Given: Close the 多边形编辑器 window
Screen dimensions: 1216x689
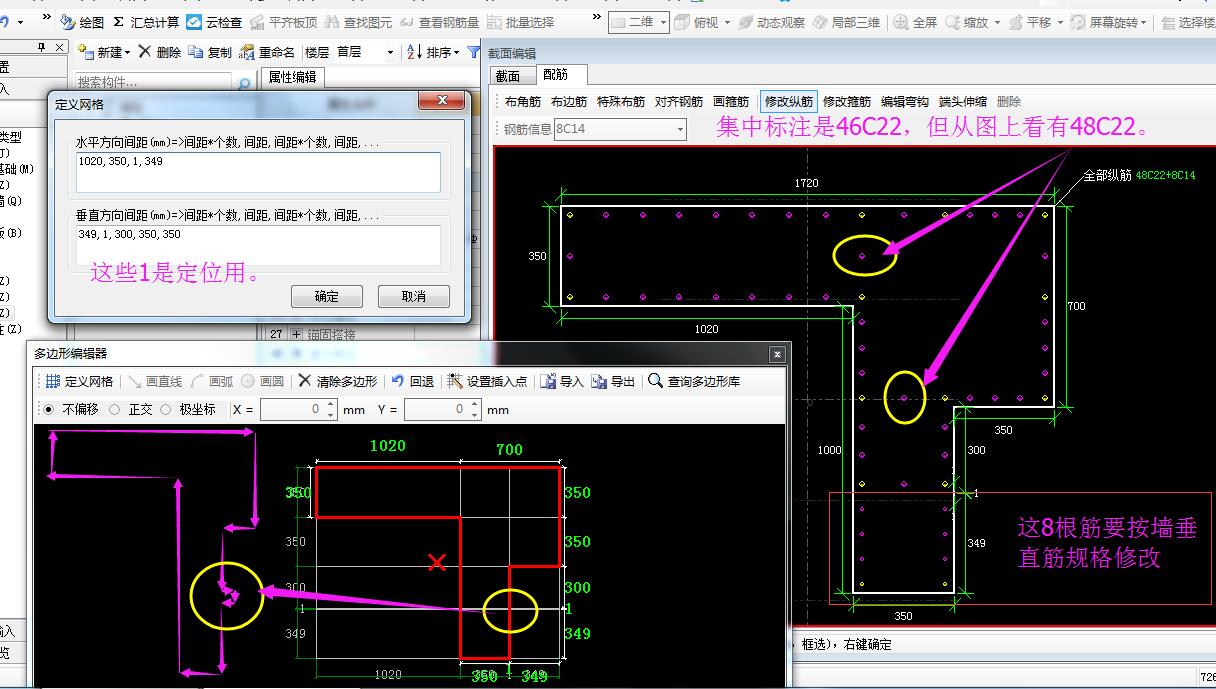Looking at the screenshot, I should 777,354.
